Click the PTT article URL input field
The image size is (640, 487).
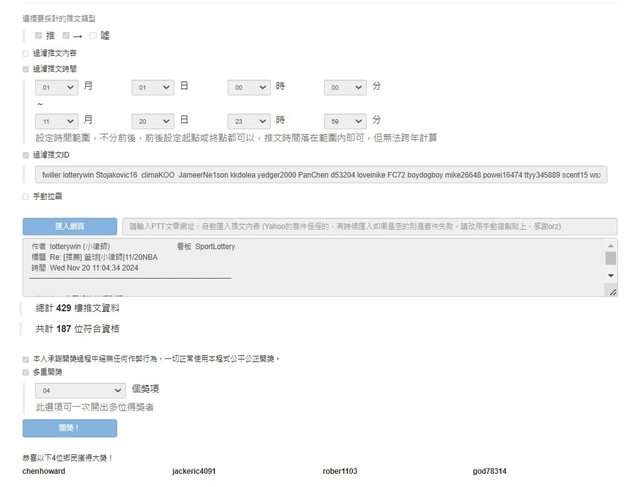coord(369,226)
